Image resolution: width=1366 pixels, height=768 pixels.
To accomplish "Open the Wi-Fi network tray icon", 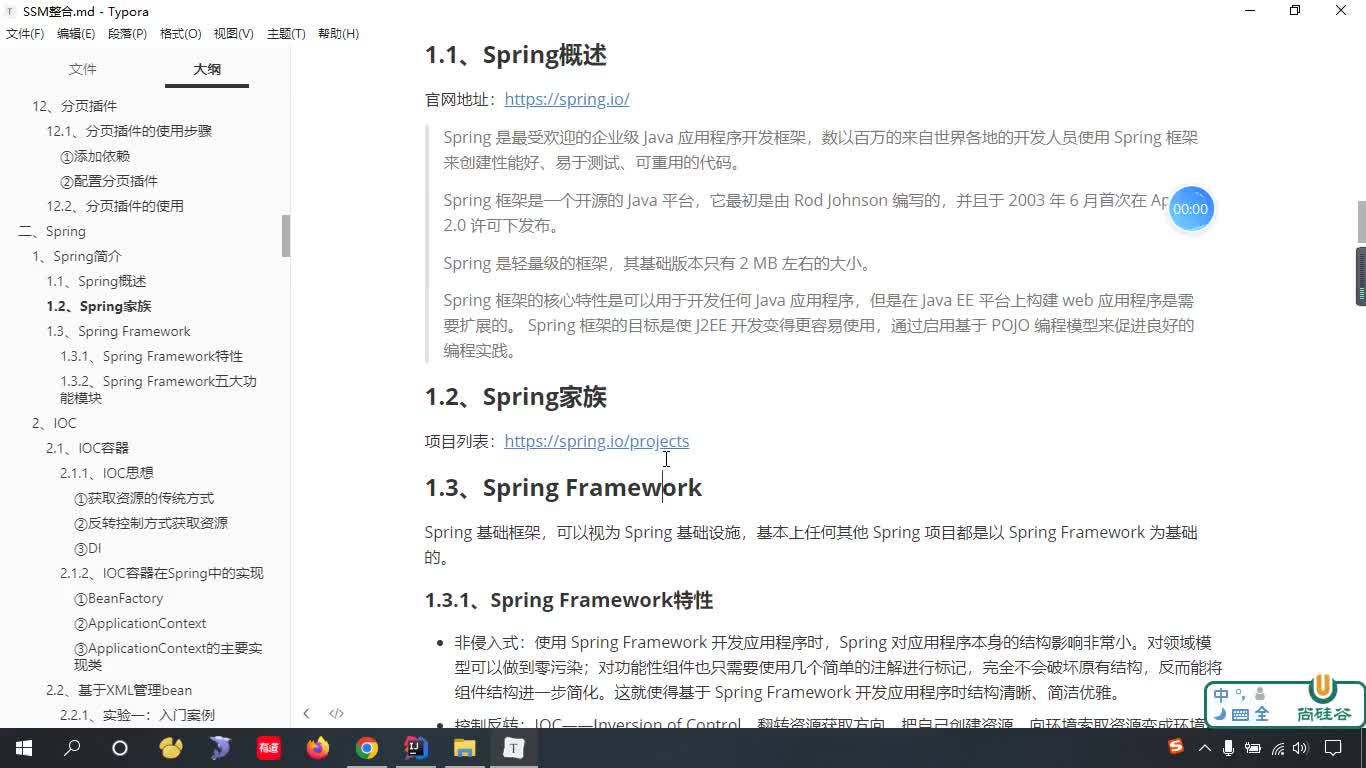I will 1278,748.
